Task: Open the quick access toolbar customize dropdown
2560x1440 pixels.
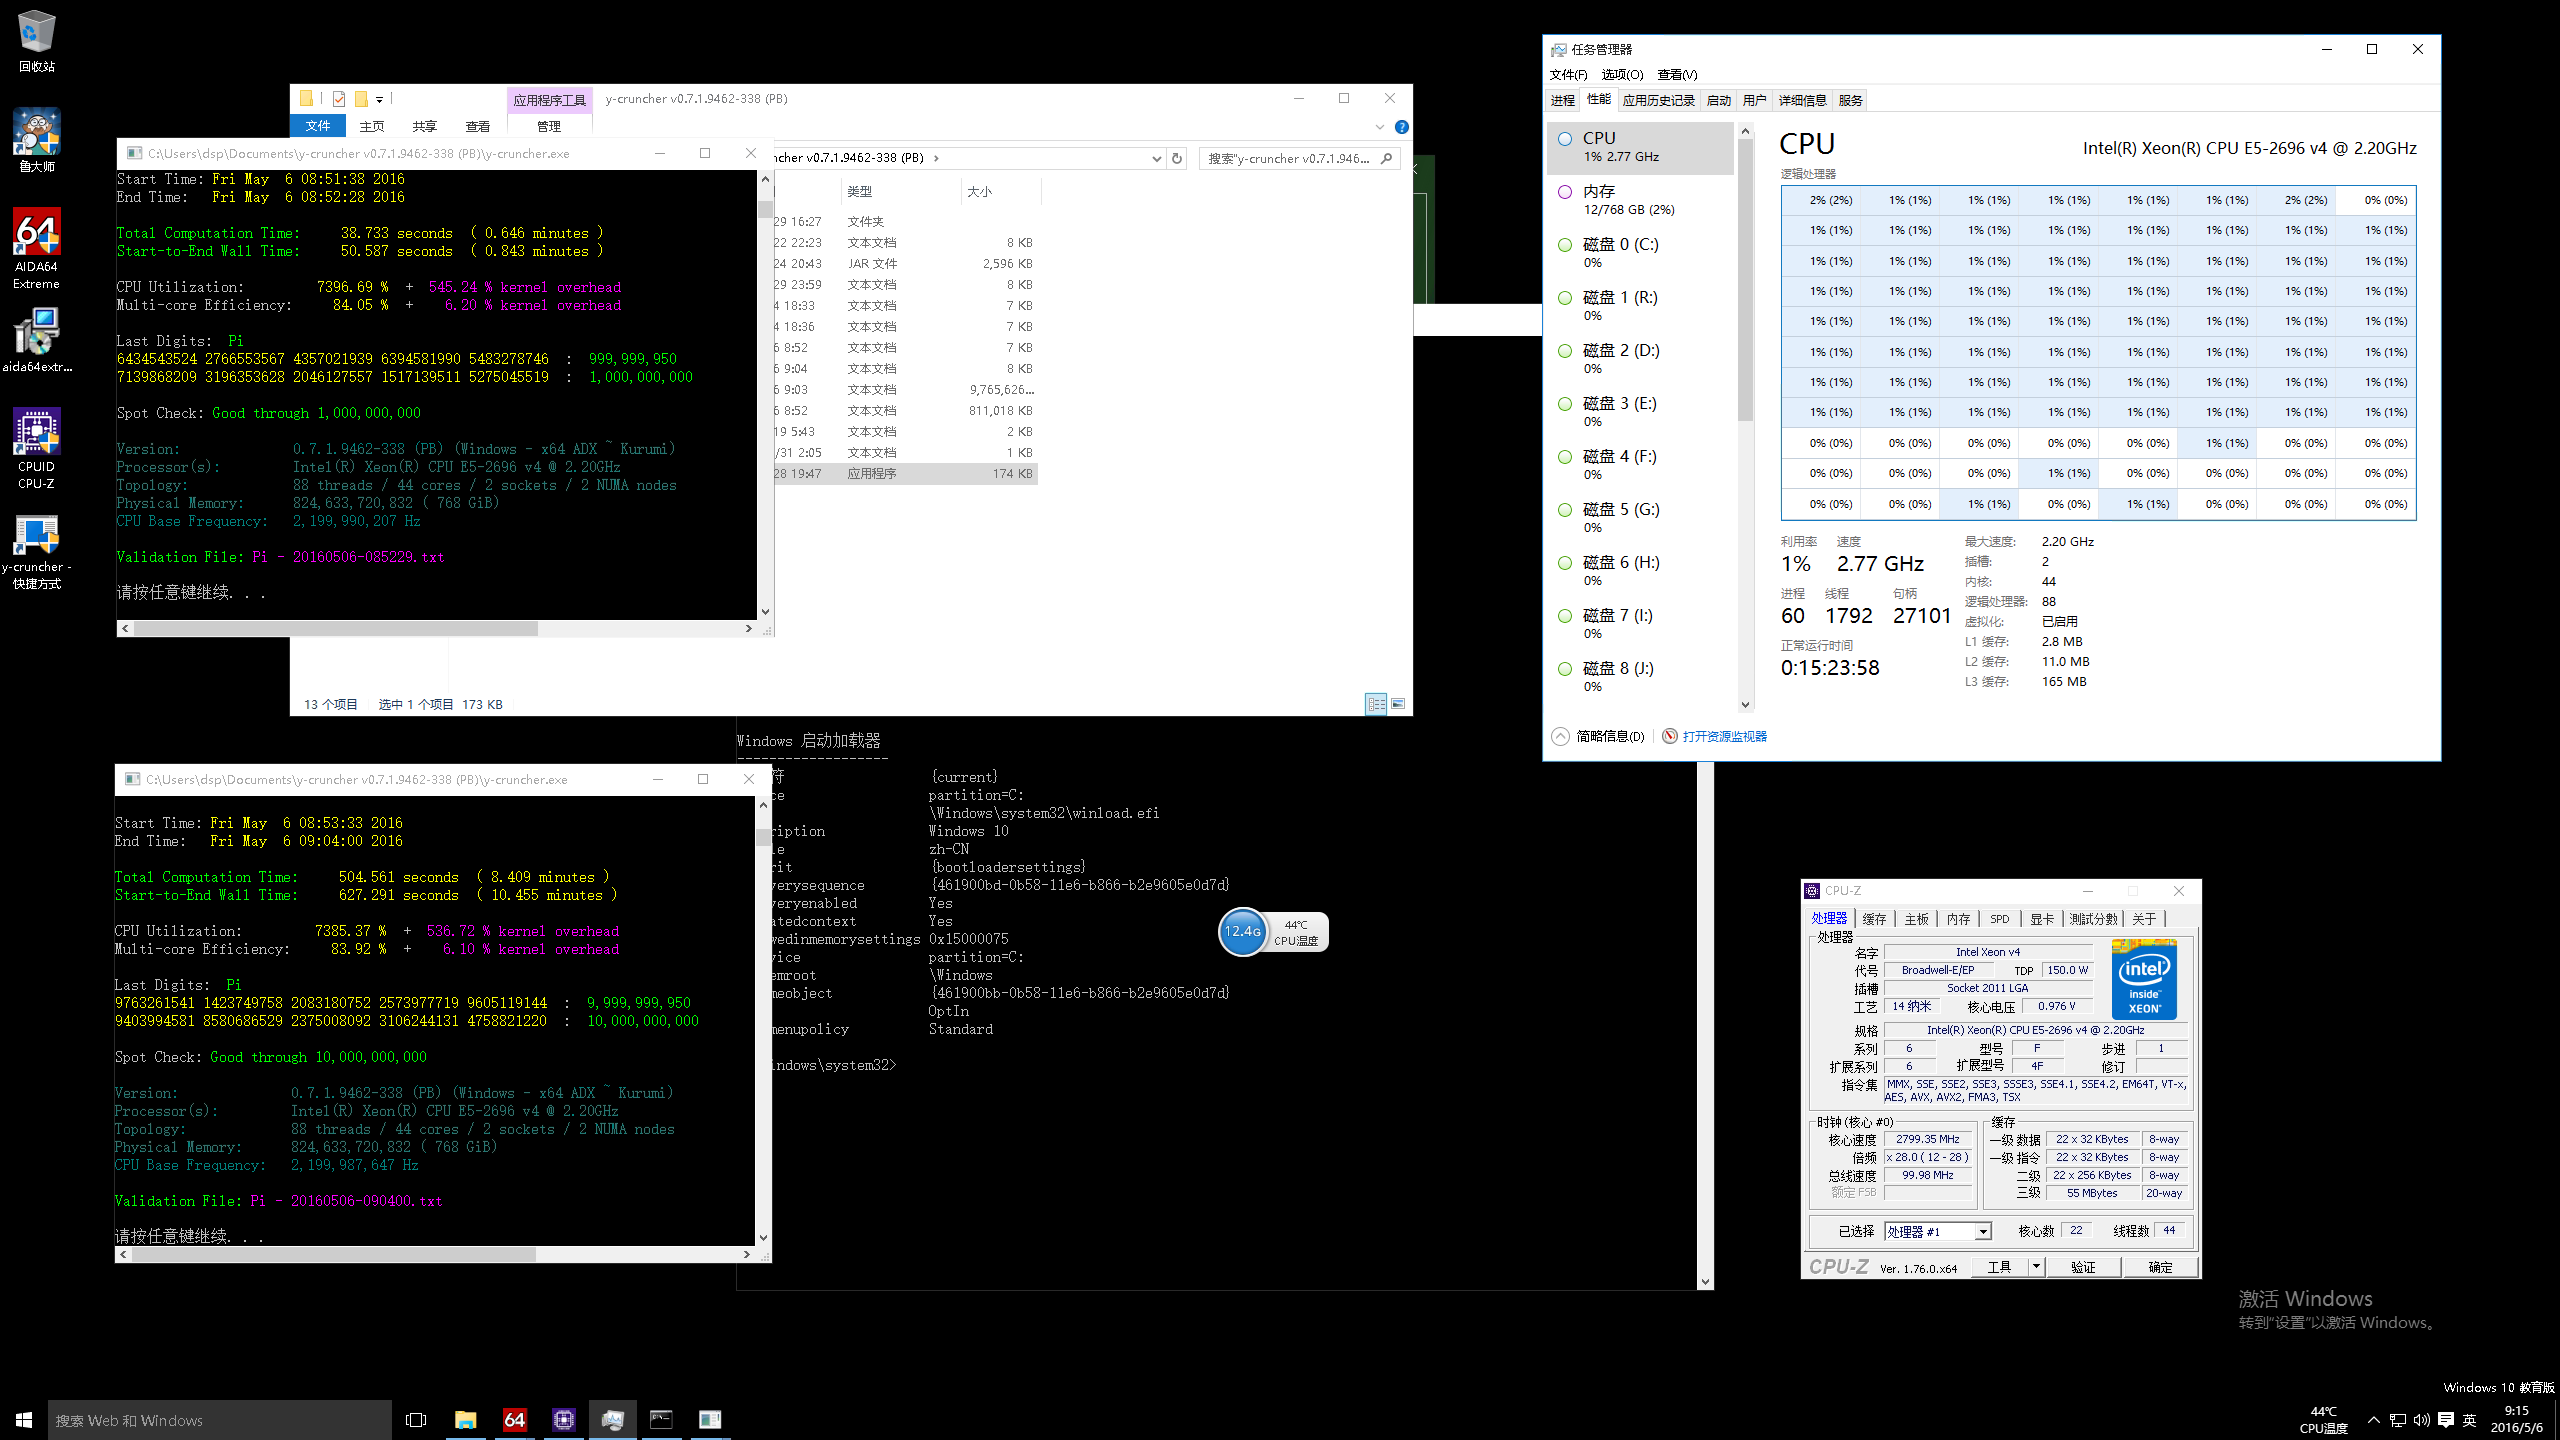Action: click(380, 100)
